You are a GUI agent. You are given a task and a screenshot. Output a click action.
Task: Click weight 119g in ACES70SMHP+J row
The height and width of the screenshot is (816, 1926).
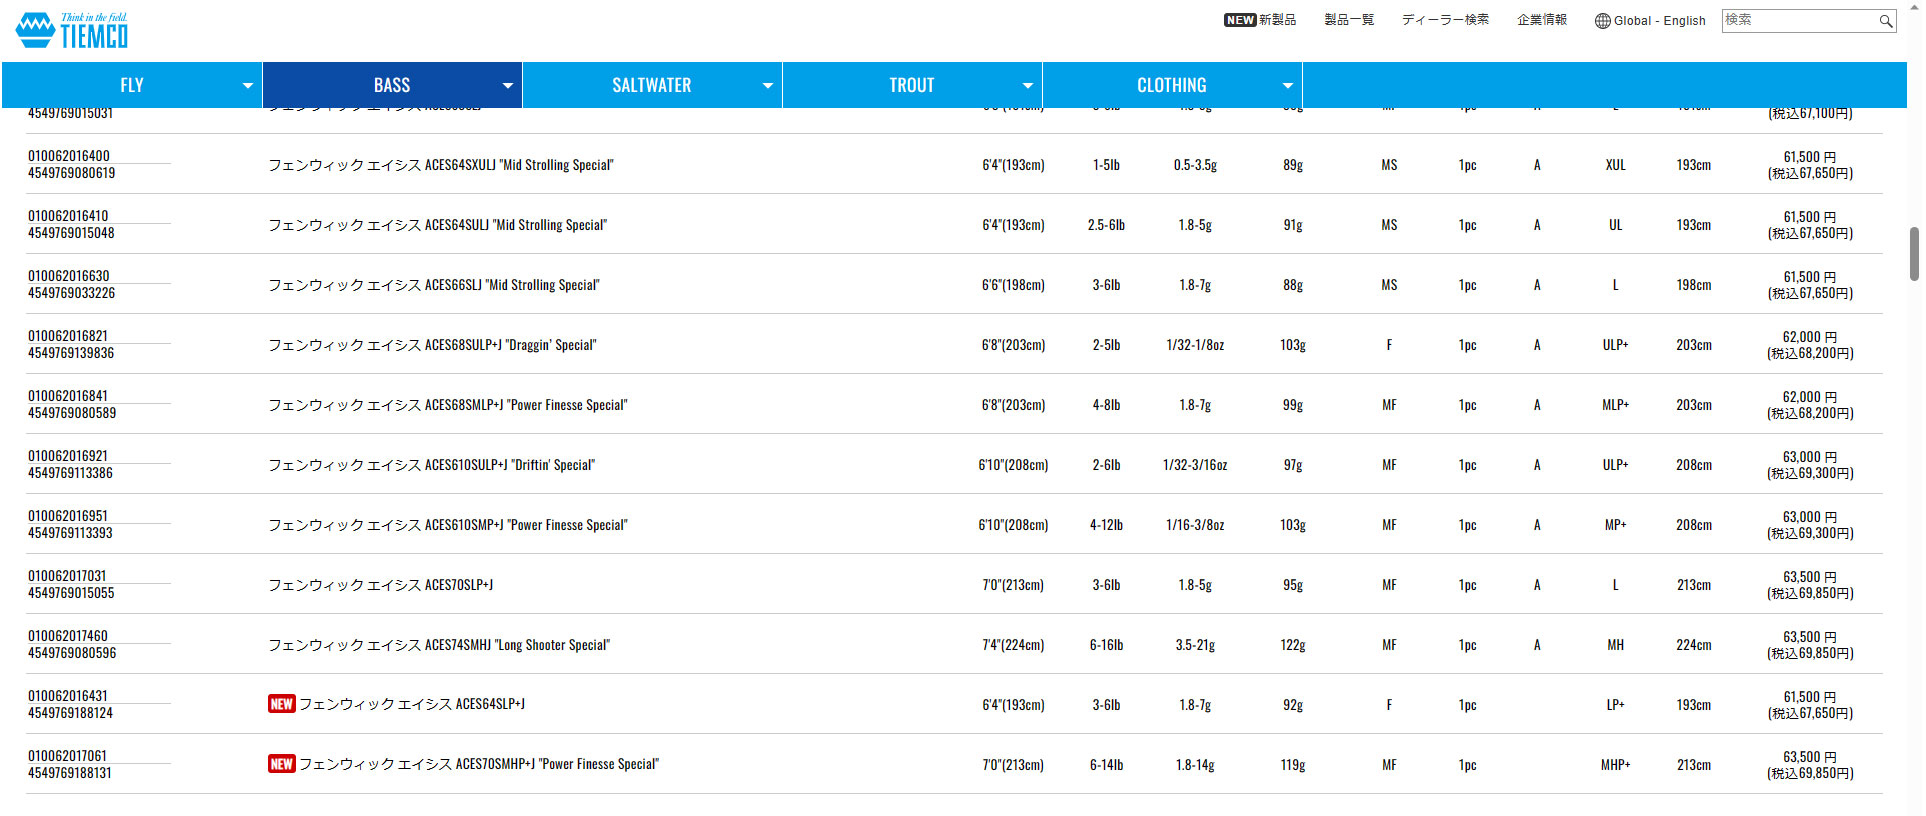coord(1293,765)
